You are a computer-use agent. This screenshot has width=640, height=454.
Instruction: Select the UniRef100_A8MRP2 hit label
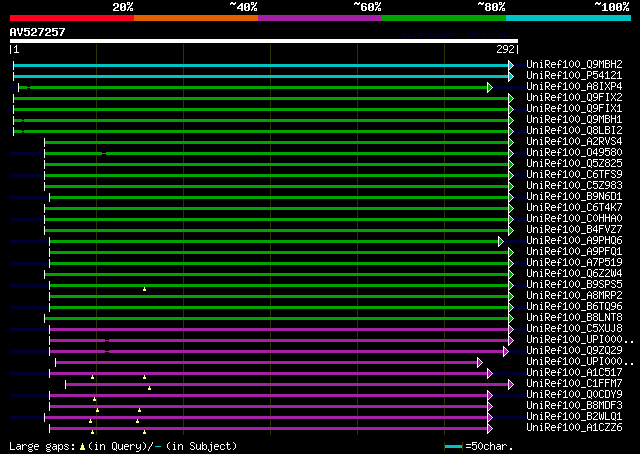click(x=574, y=296)
